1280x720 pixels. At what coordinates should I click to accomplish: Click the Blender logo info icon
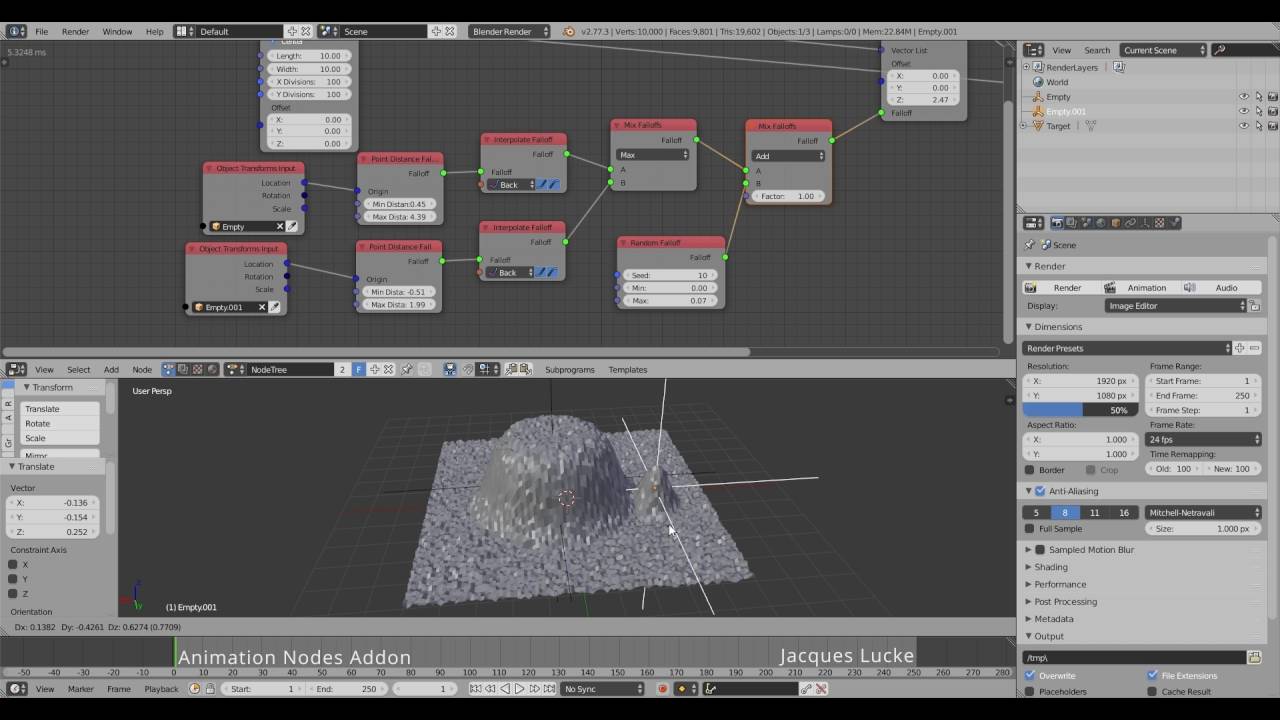pos(569,31)
